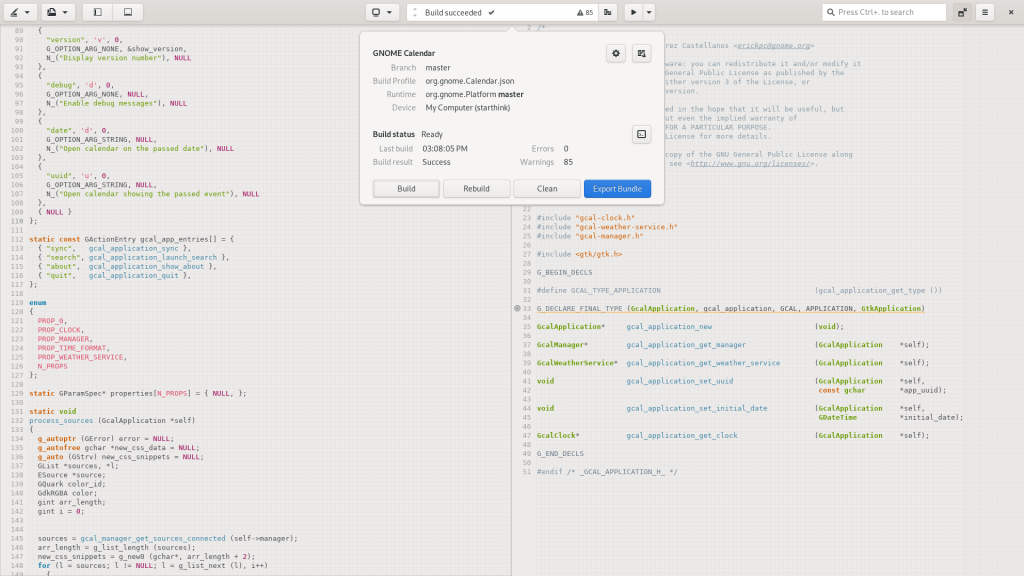1024x576 pixels.
Task: Click the GNOME Calendar popover title
Action: [x=404, y=54]
